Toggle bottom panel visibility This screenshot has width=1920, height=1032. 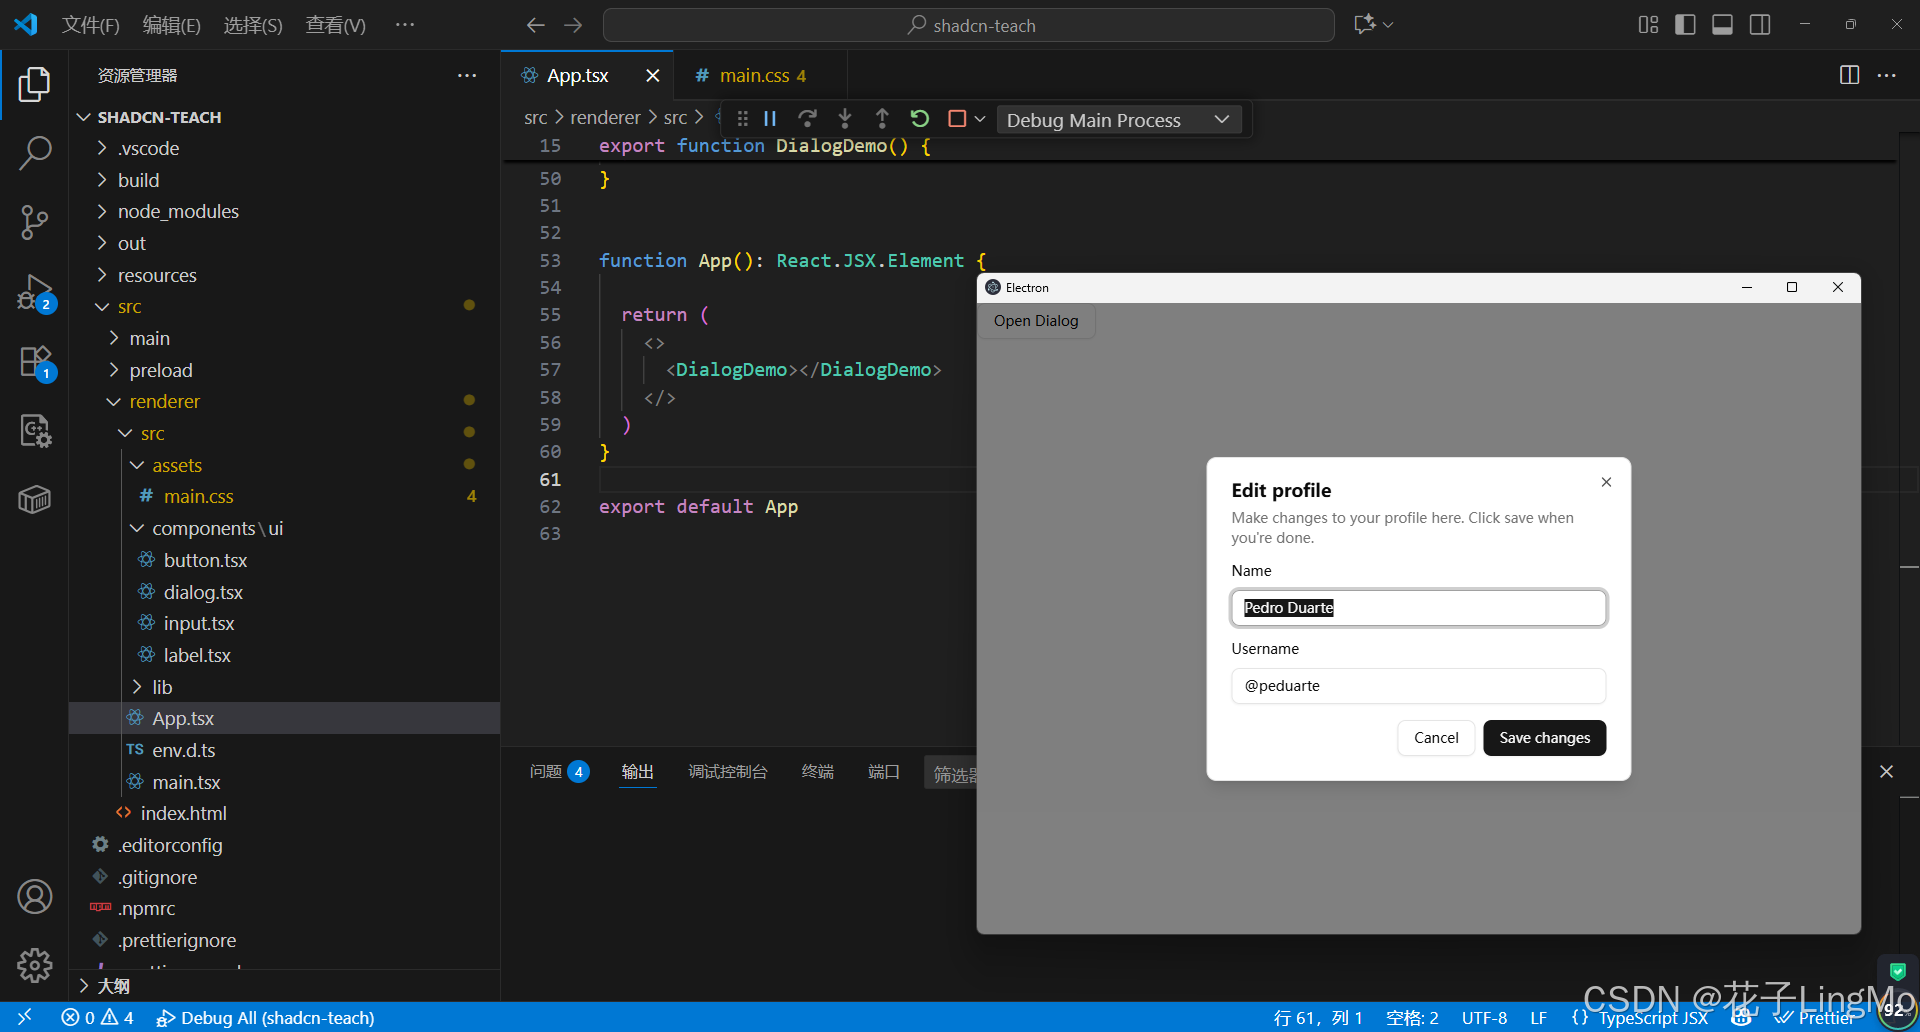pos(1722,25)
